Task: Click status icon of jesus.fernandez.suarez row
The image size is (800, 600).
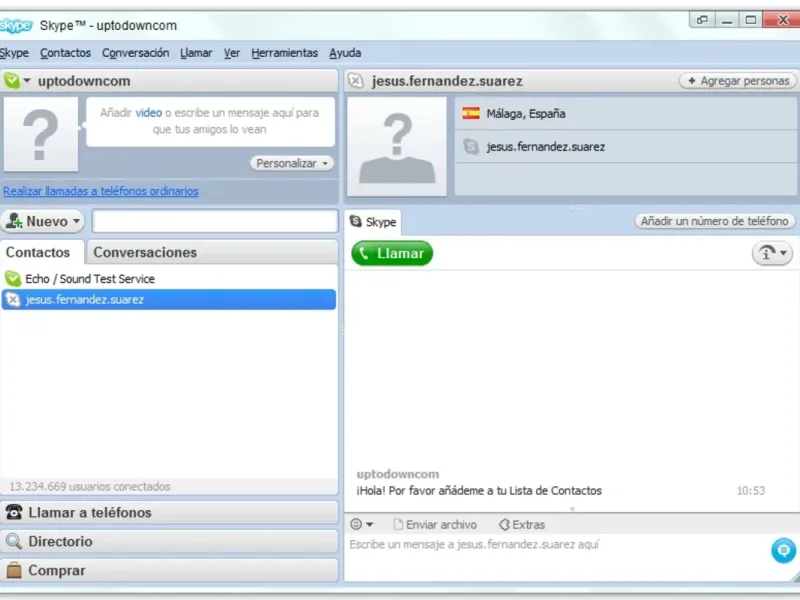Action: point(13,299)
